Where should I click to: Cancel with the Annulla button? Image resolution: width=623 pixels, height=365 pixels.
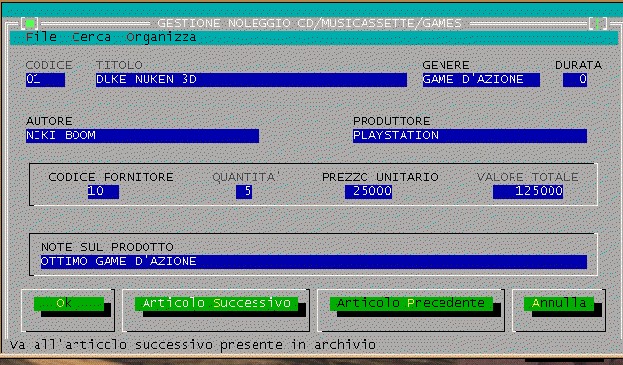coord(559,304)
